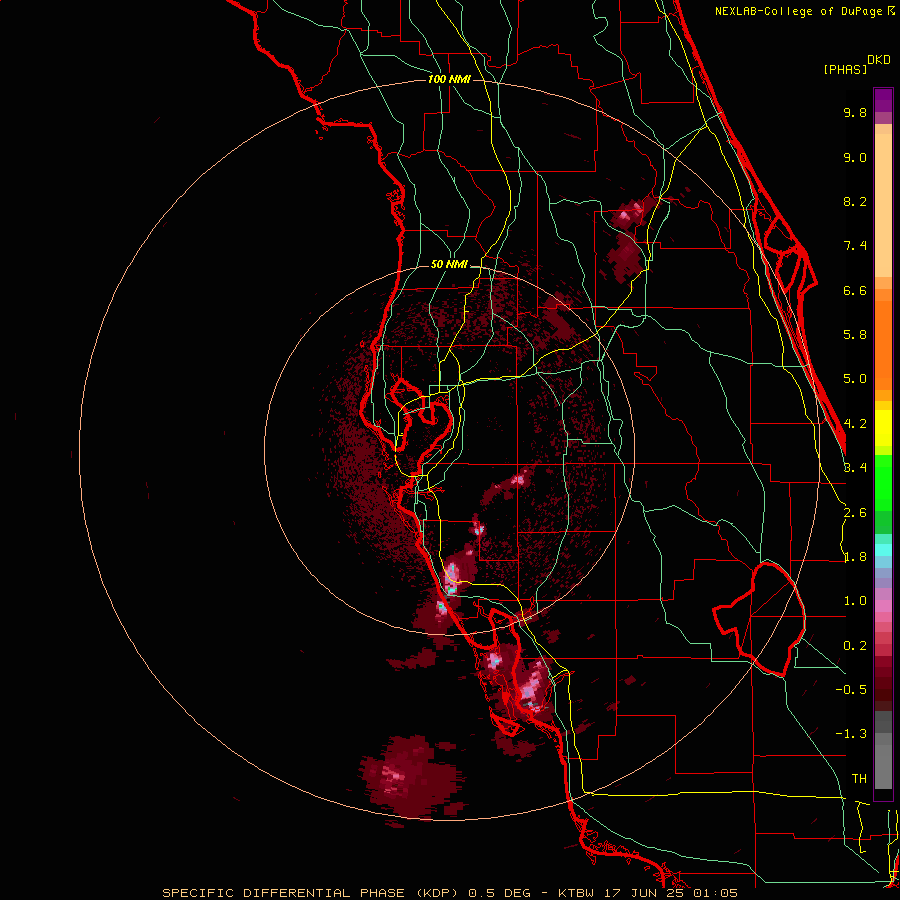Screen dimensions: 900x900
Task: Select the -1.3 scale label
Action: 851,734
